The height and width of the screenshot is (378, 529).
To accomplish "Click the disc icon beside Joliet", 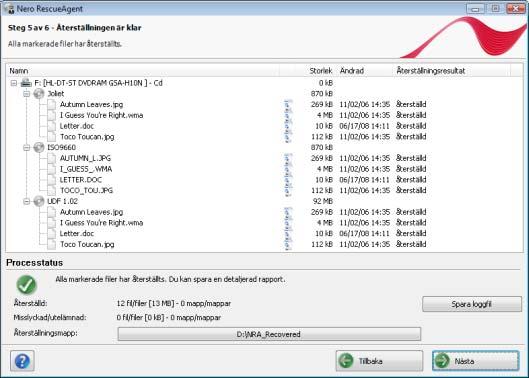I will tap(39, 93).
